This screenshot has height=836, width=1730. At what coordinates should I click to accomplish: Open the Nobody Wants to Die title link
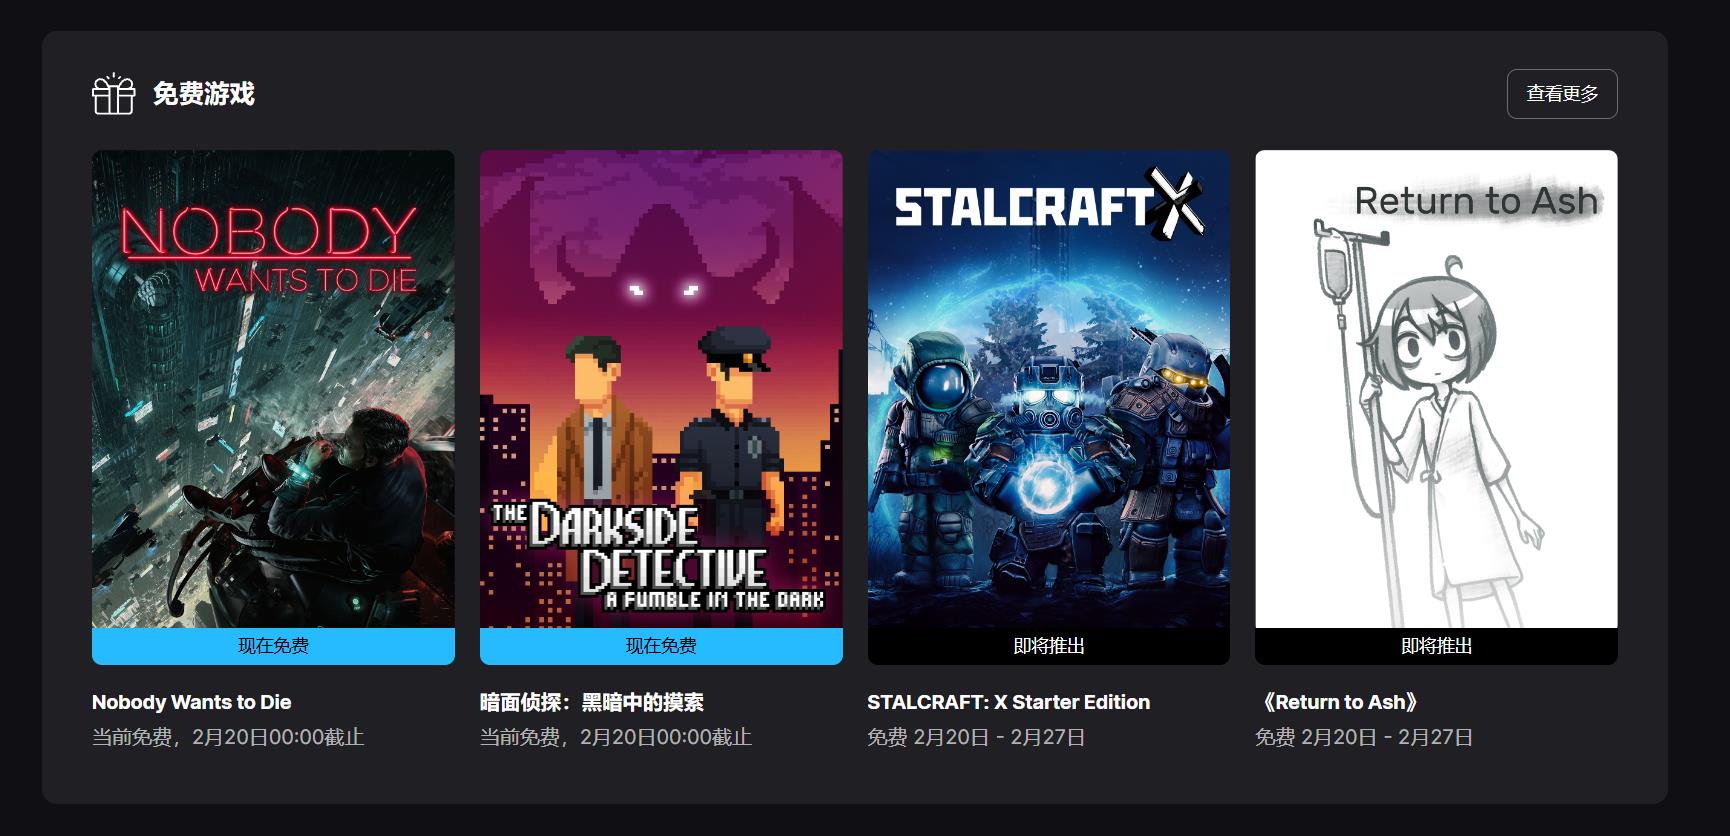tap(191, 702)
